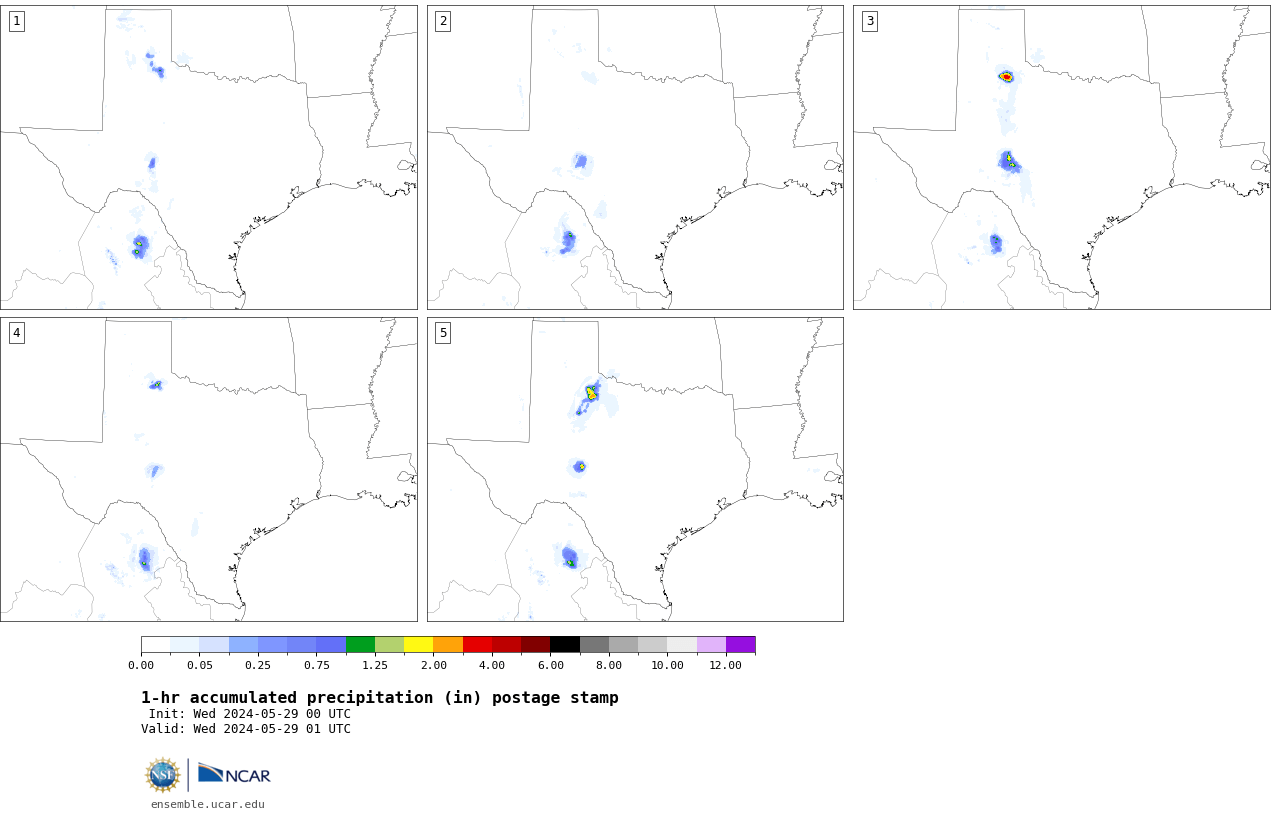The image size is (1280, 815).
Task: Select the NSF logo
Action: tap(162, 775)
